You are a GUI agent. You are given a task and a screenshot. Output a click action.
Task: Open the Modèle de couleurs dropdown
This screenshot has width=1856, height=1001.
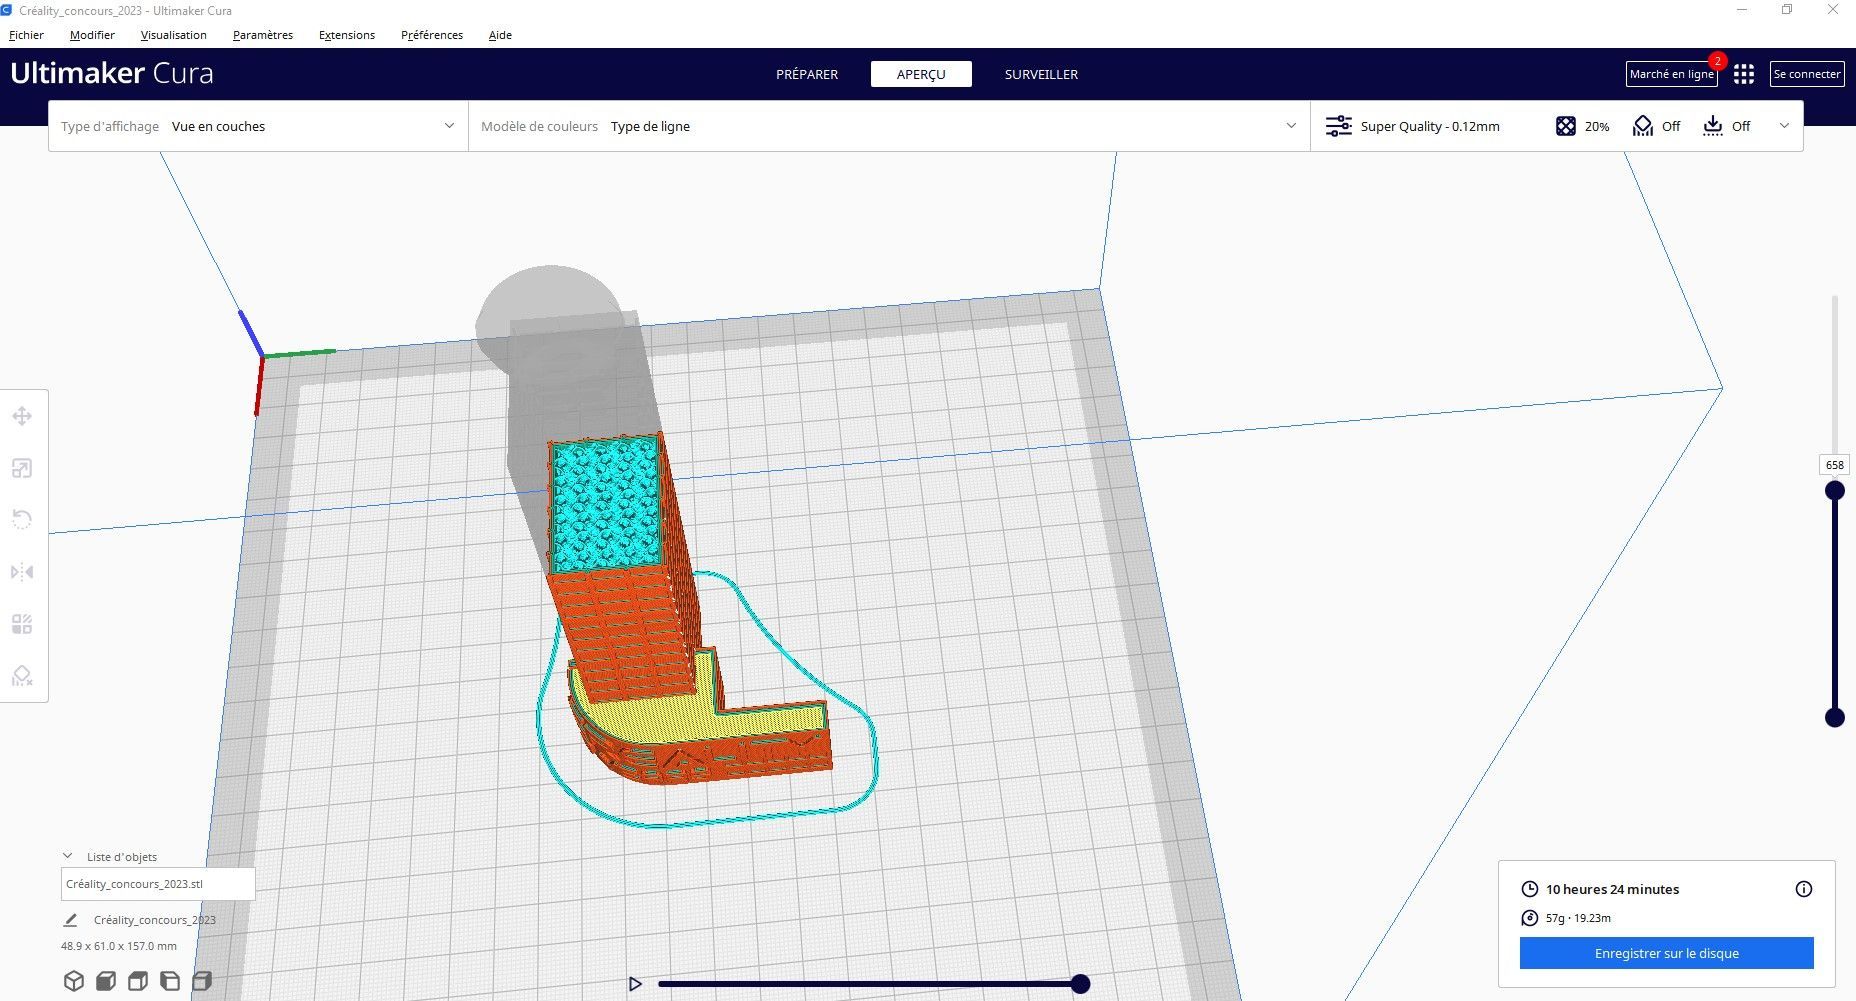889,126
